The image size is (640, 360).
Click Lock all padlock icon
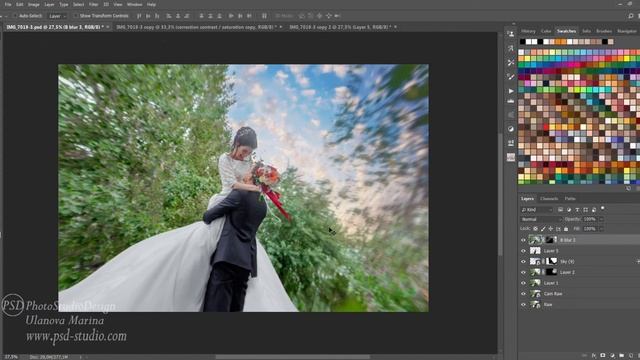click(566, 229)
